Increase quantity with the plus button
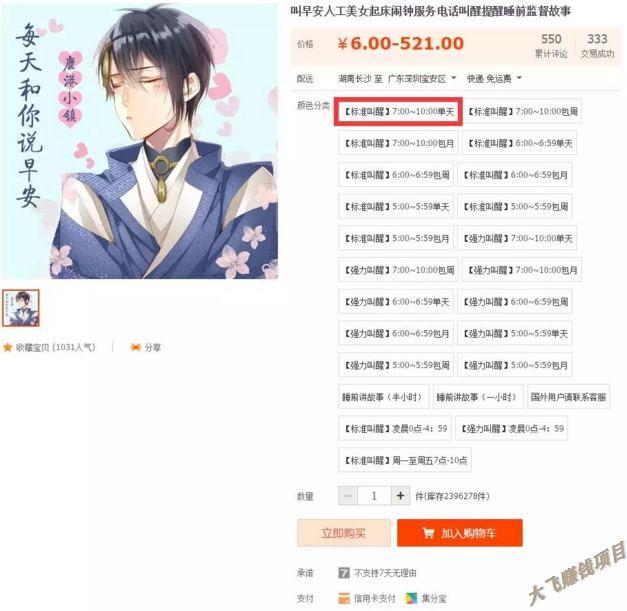Viewport: 627px width, 611px height. 400,496
